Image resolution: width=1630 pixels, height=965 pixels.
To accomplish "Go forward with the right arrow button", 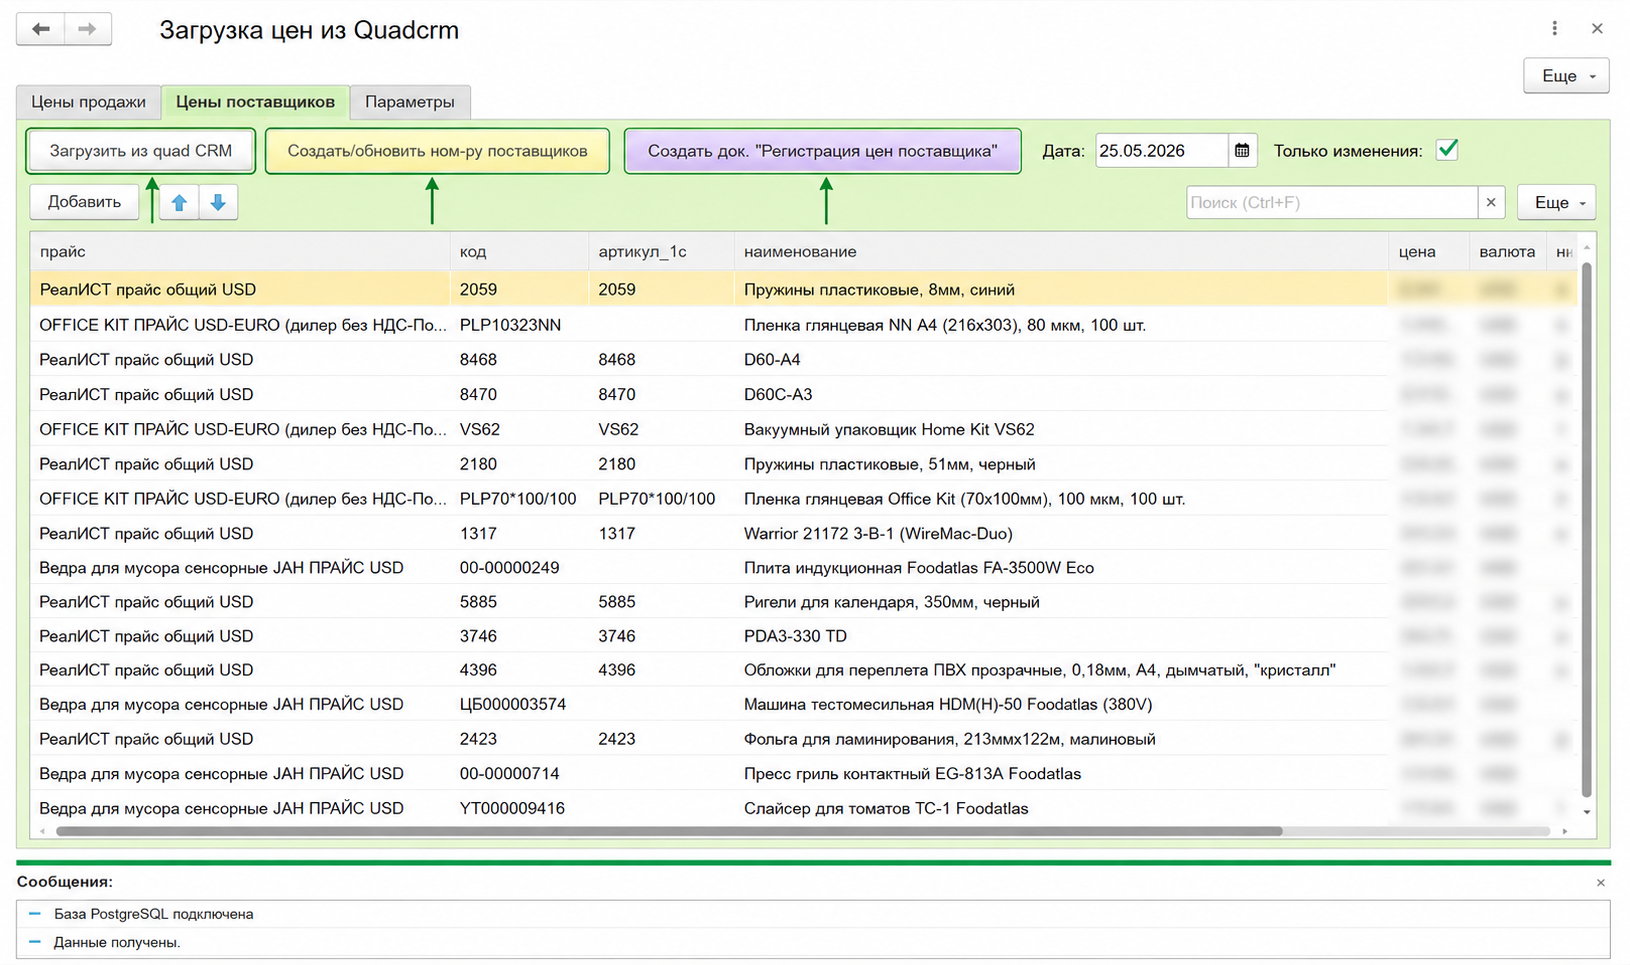I will click(88, 29).
